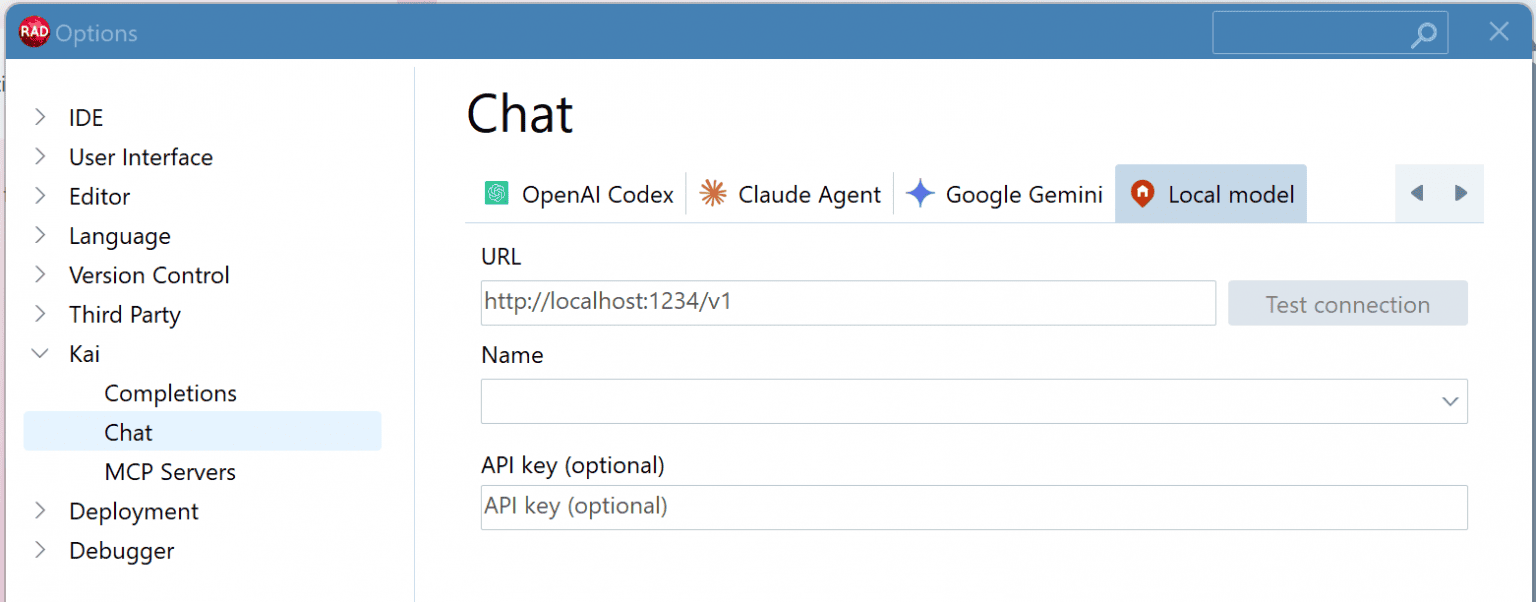Expand the Editor tree node
Viewport: 1536px width, 602px height.
pos(40,196)
